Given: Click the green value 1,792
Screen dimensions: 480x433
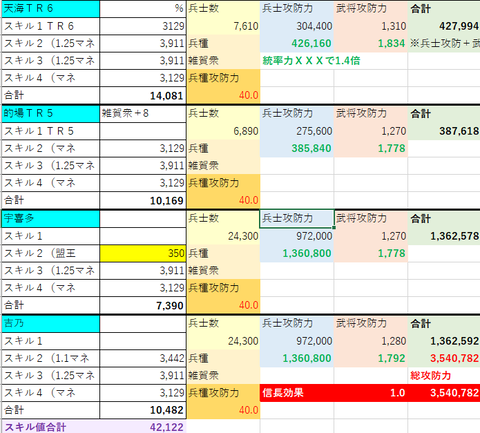Looking at the screenshot, I should coord(370,358).
